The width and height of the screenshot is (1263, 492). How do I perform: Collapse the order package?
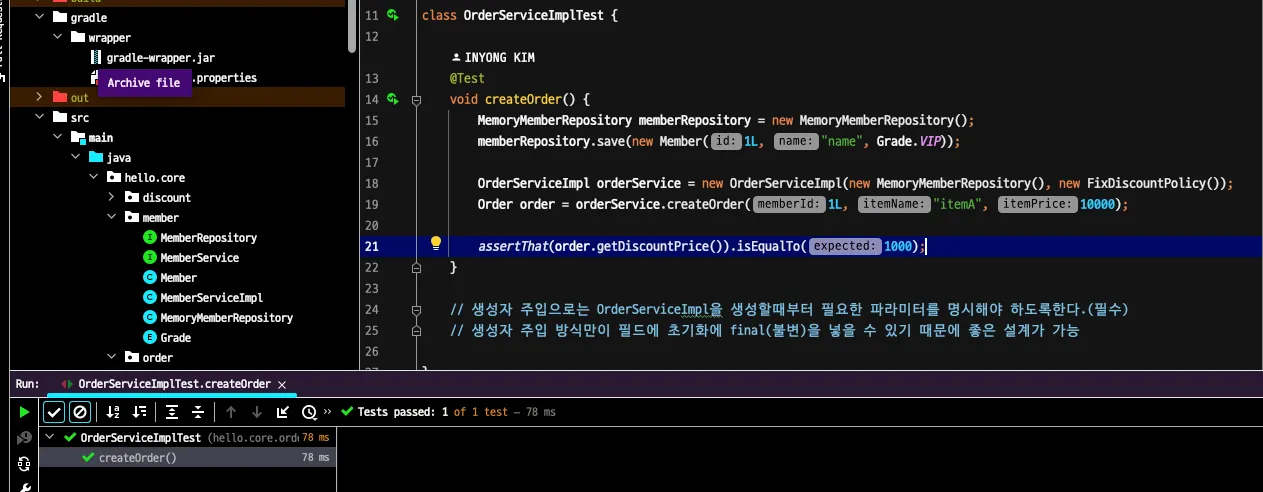click(x=111, y=357)
